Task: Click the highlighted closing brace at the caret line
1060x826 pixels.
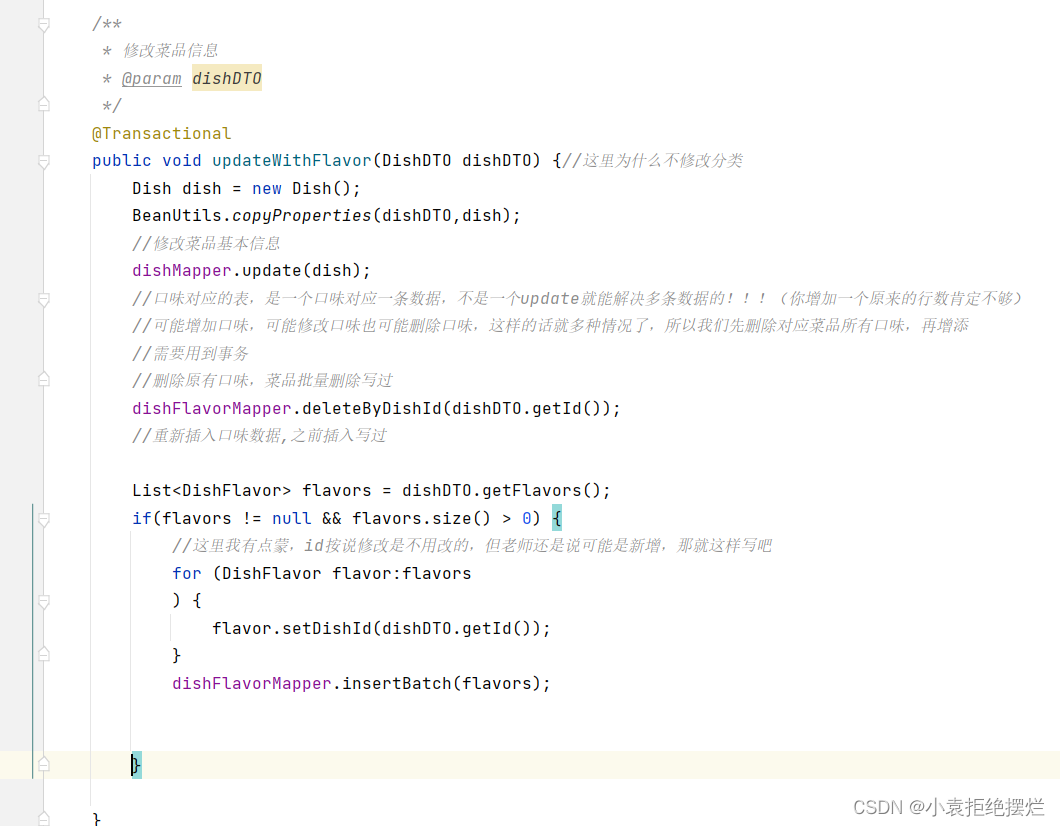Action: 137,765
